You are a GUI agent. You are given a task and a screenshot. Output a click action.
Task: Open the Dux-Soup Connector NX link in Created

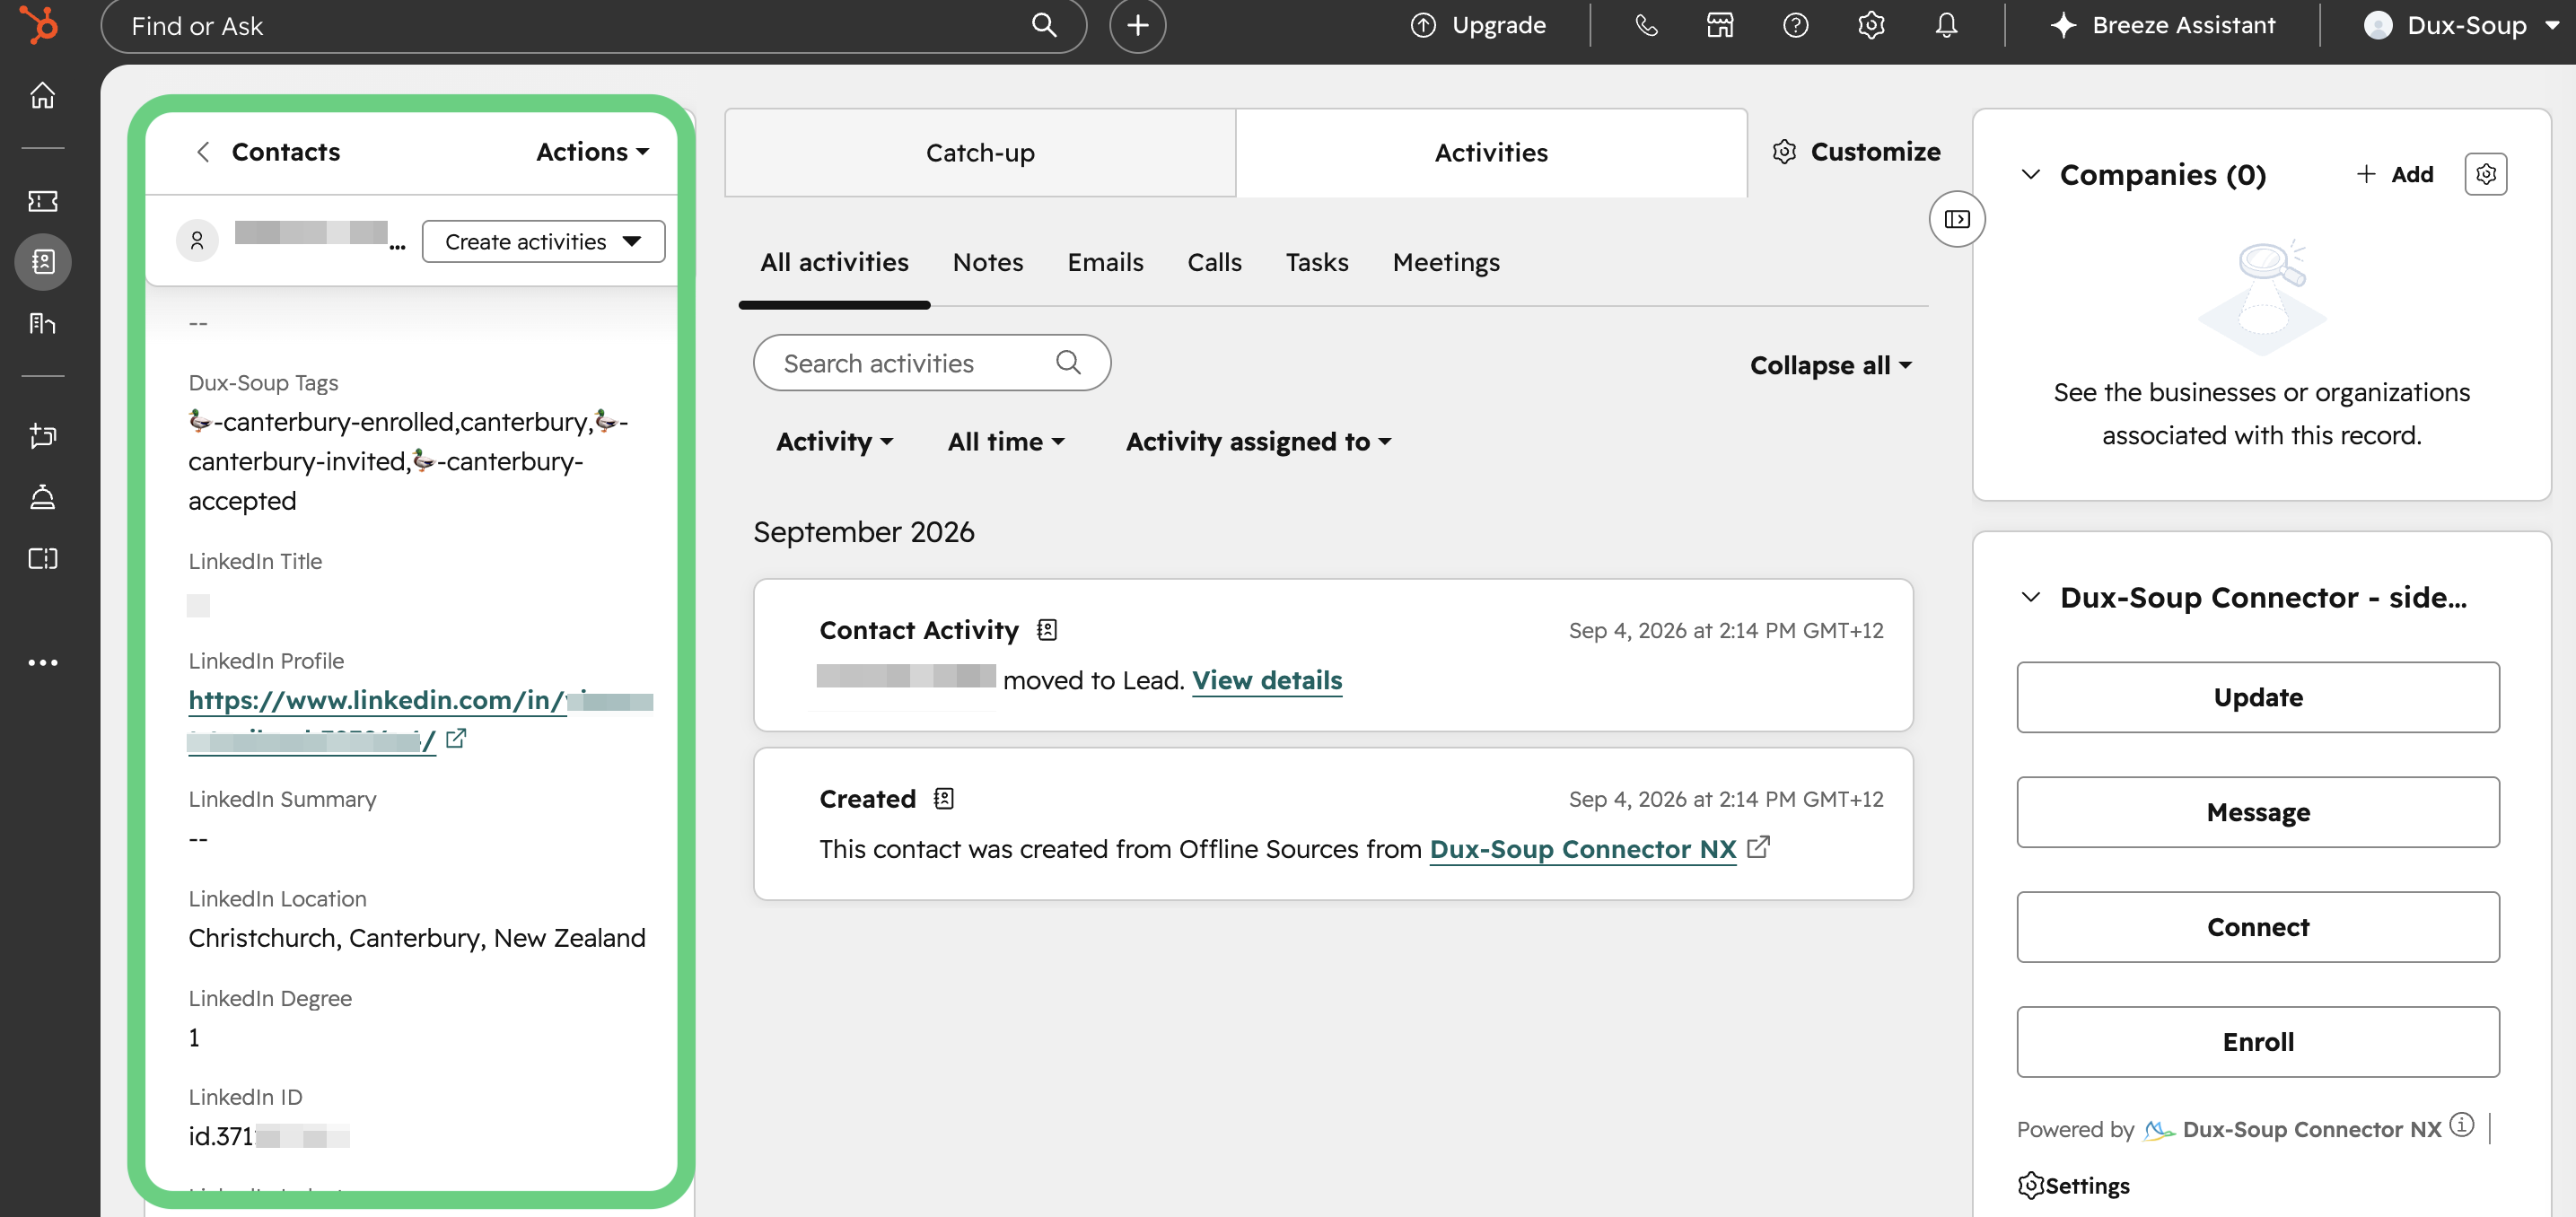[1583, 849]
